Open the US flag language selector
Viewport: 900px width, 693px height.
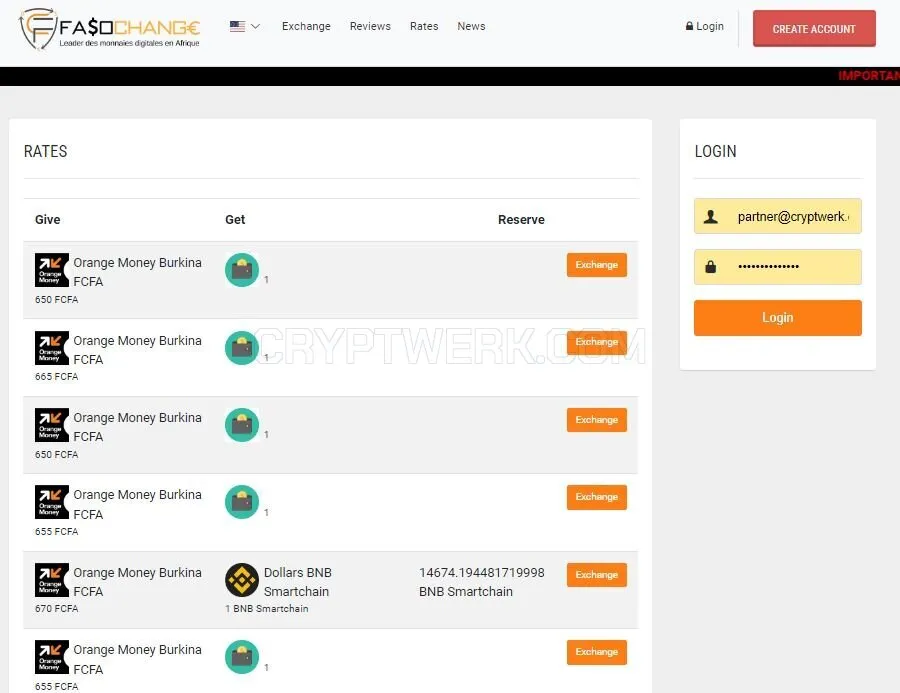coord(245,26)
